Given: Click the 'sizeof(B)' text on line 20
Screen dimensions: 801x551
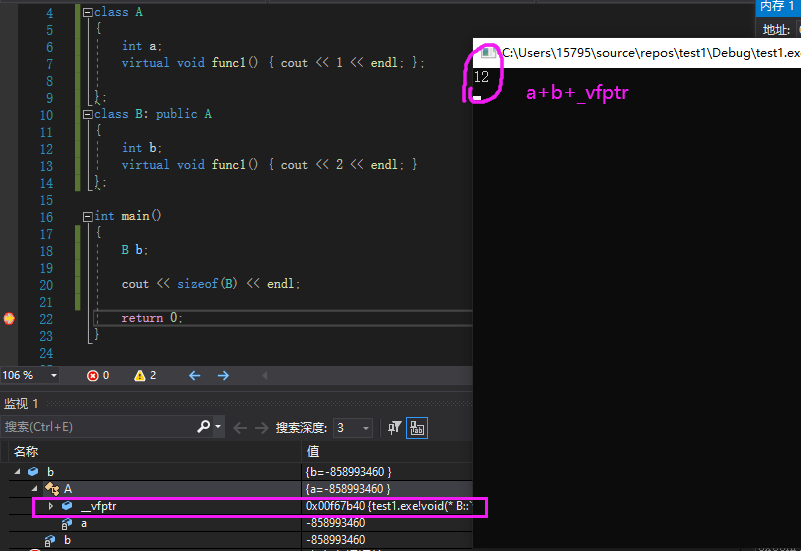Looking at the screenshot, I should [x=207, y=284].
